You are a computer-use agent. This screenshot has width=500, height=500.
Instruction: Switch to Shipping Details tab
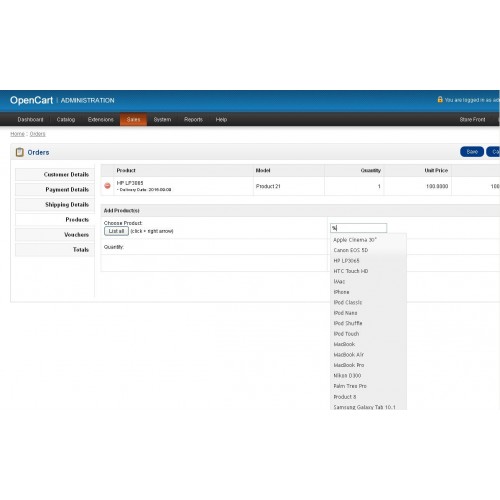pos(55,204)
